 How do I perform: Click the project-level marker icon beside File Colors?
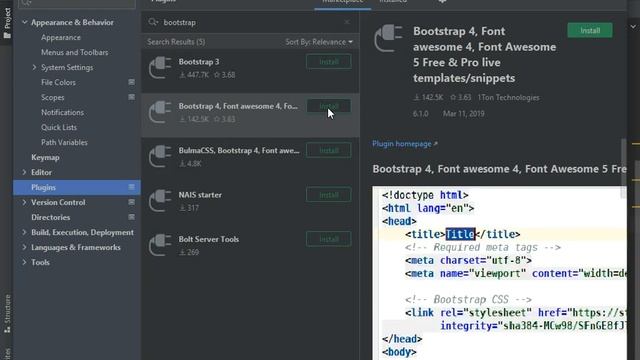131,82
